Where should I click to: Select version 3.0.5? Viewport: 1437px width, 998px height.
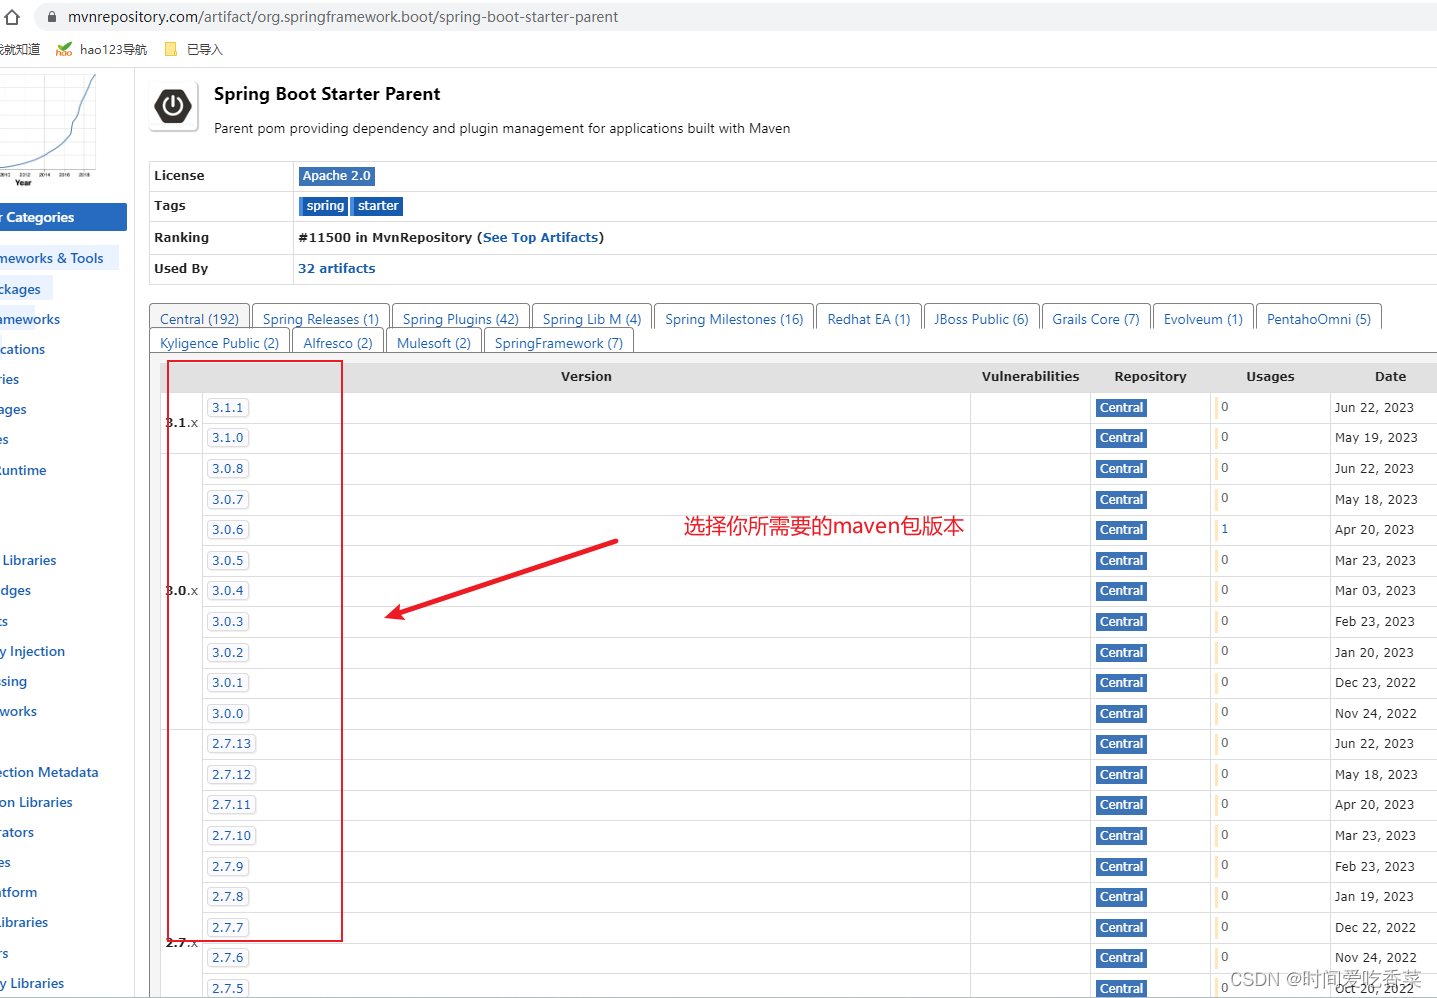[x=228, y=561]
